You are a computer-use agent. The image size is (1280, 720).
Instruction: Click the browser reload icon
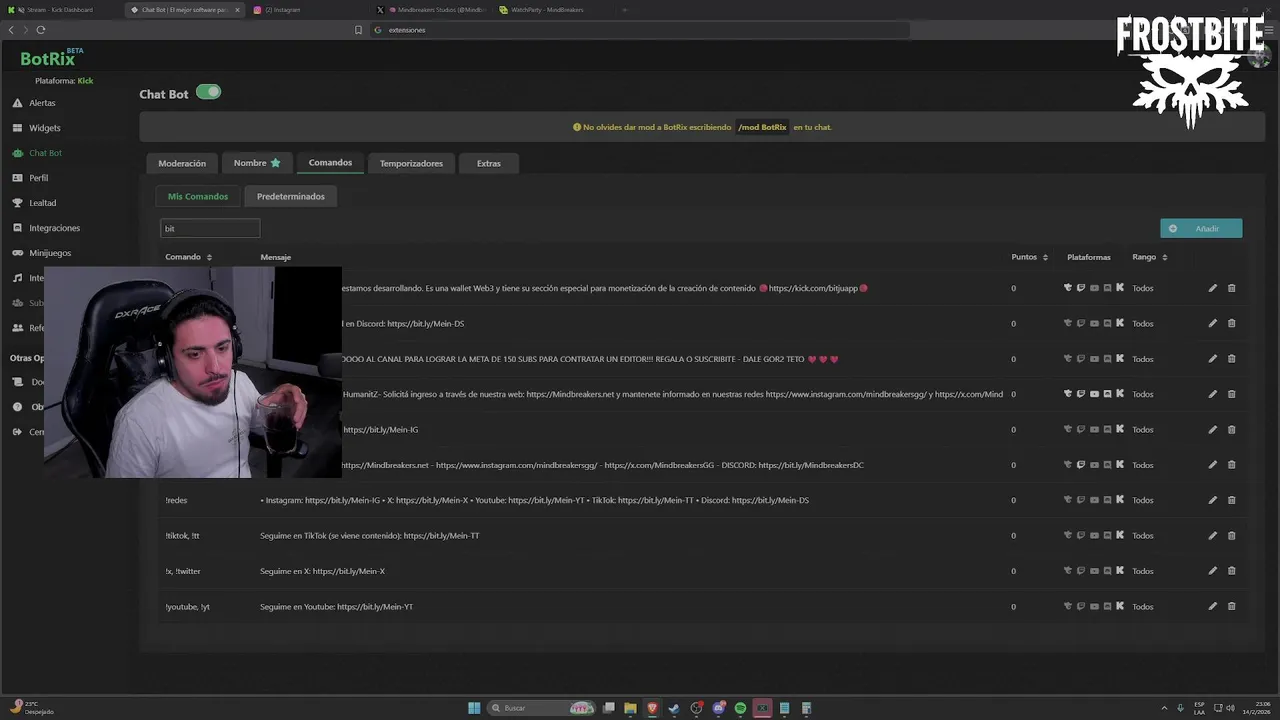[41, 30]
